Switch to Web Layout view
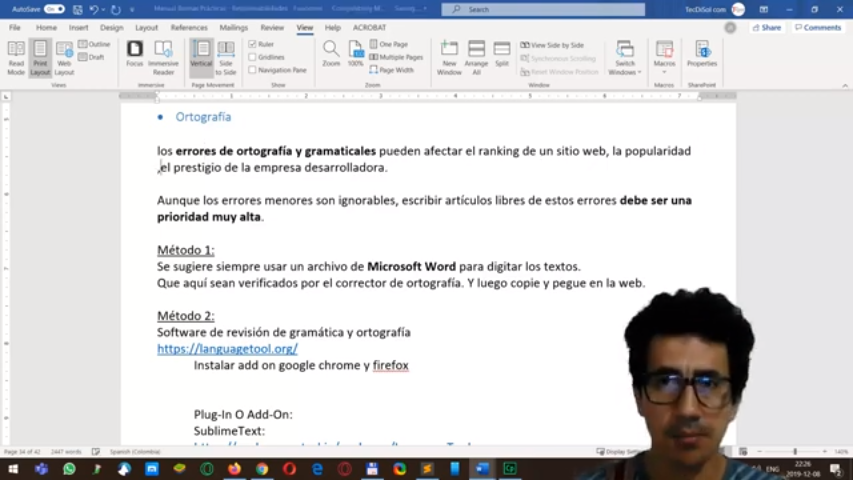The height and width of the screenshot is (480, 853). click(x=64, y=58)
